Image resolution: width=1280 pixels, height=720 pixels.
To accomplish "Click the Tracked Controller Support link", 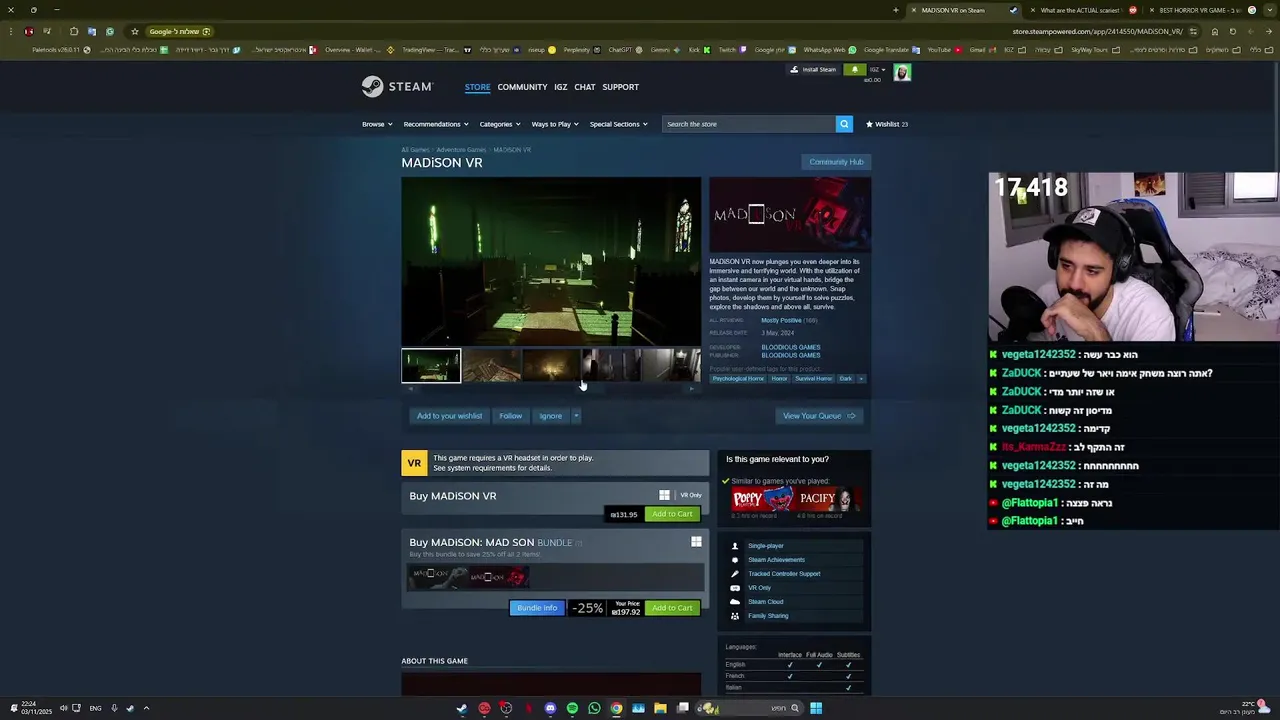I will tap(784, 574).
